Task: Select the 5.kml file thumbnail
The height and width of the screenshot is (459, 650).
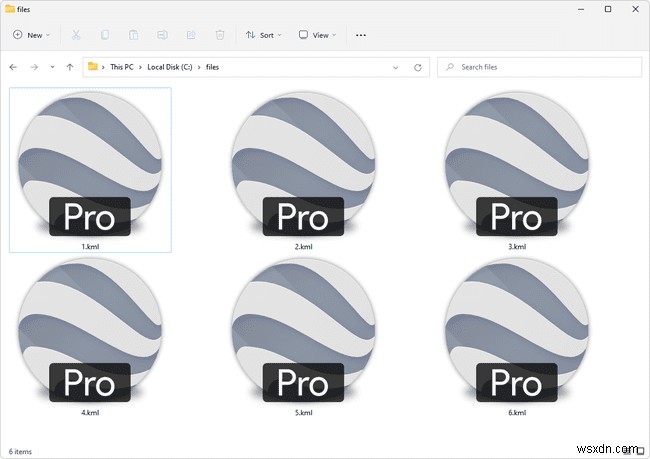Action: point(303,330)
